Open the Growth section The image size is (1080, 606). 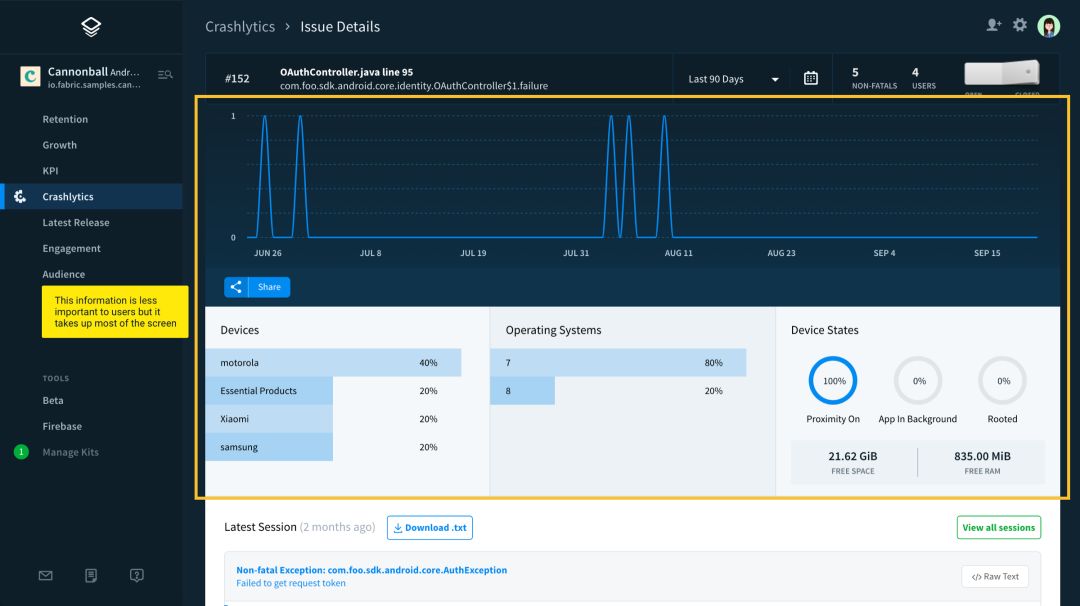pyautogui.click(x=60, y=145)
